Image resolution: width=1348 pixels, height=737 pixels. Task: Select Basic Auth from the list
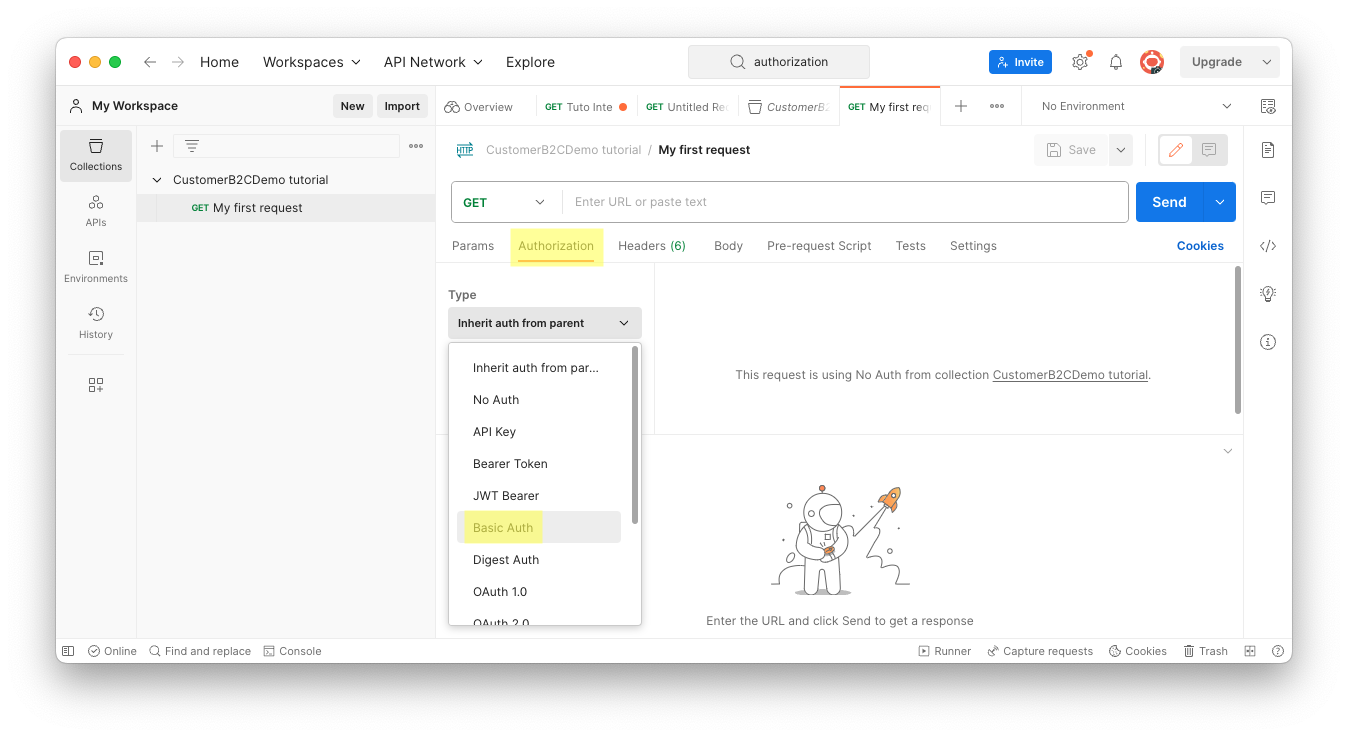point(539,527)
